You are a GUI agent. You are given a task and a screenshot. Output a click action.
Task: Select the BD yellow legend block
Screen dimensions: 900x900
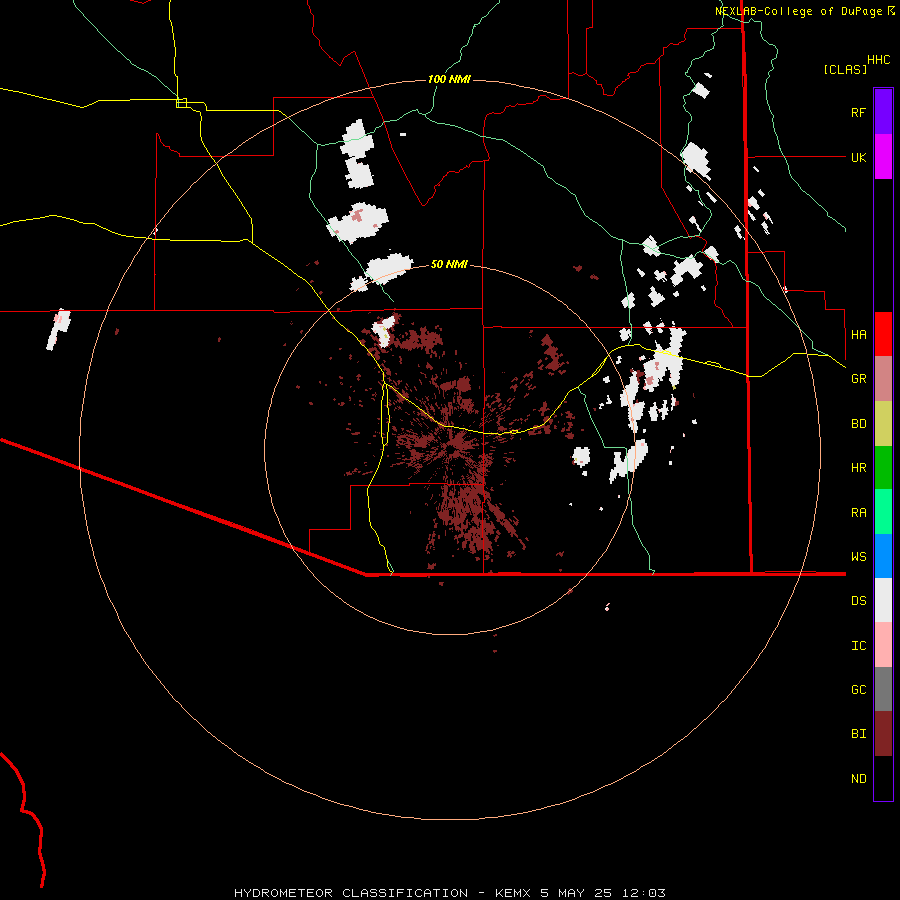tap(883, 423)
